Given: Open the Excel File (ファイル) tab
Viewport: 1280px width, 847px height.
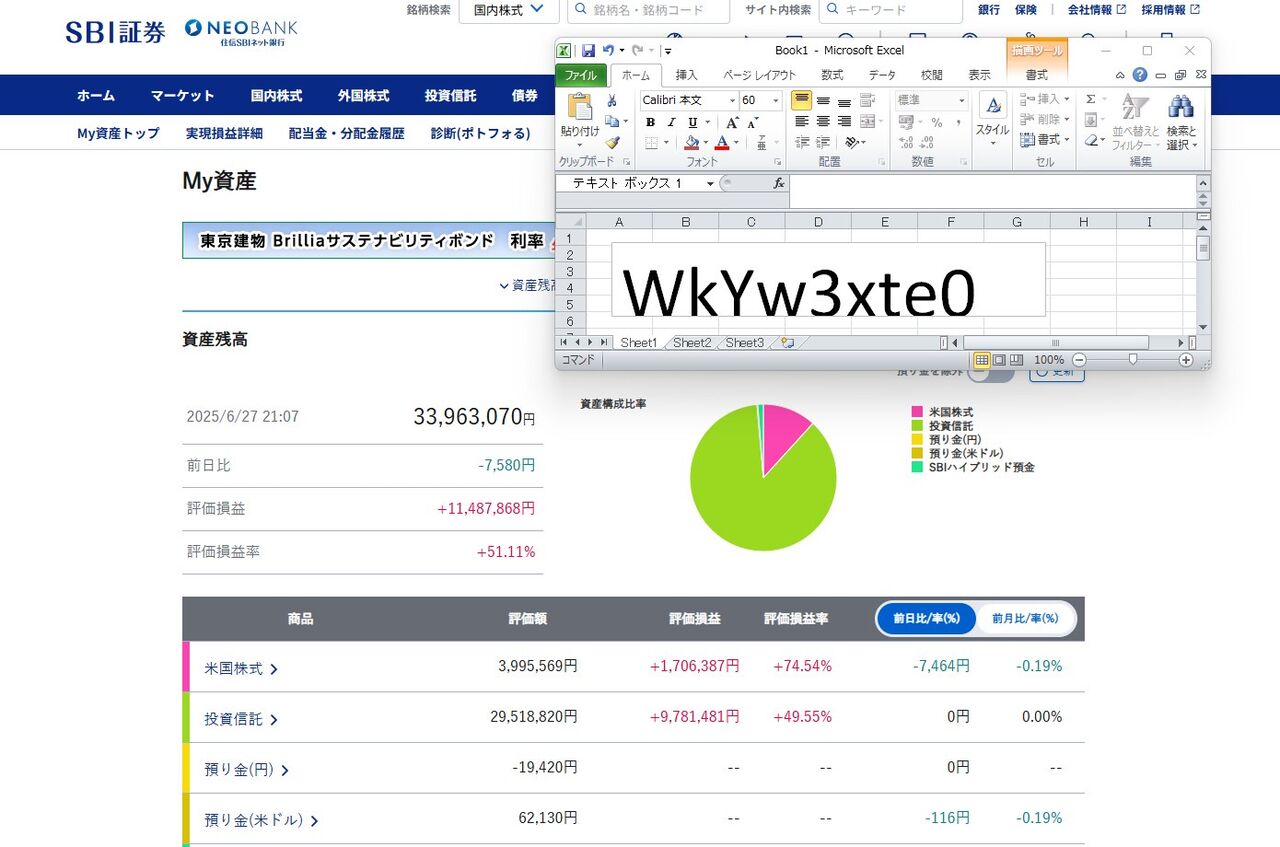Looking at the screenshot, I should 581,75.
